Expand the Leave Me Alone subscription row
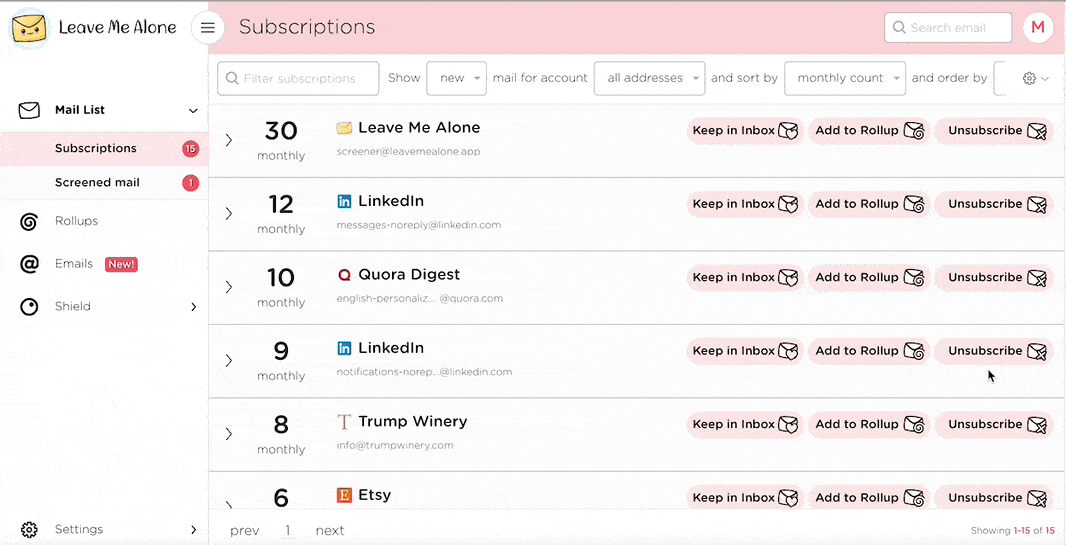 coord(229,140)
